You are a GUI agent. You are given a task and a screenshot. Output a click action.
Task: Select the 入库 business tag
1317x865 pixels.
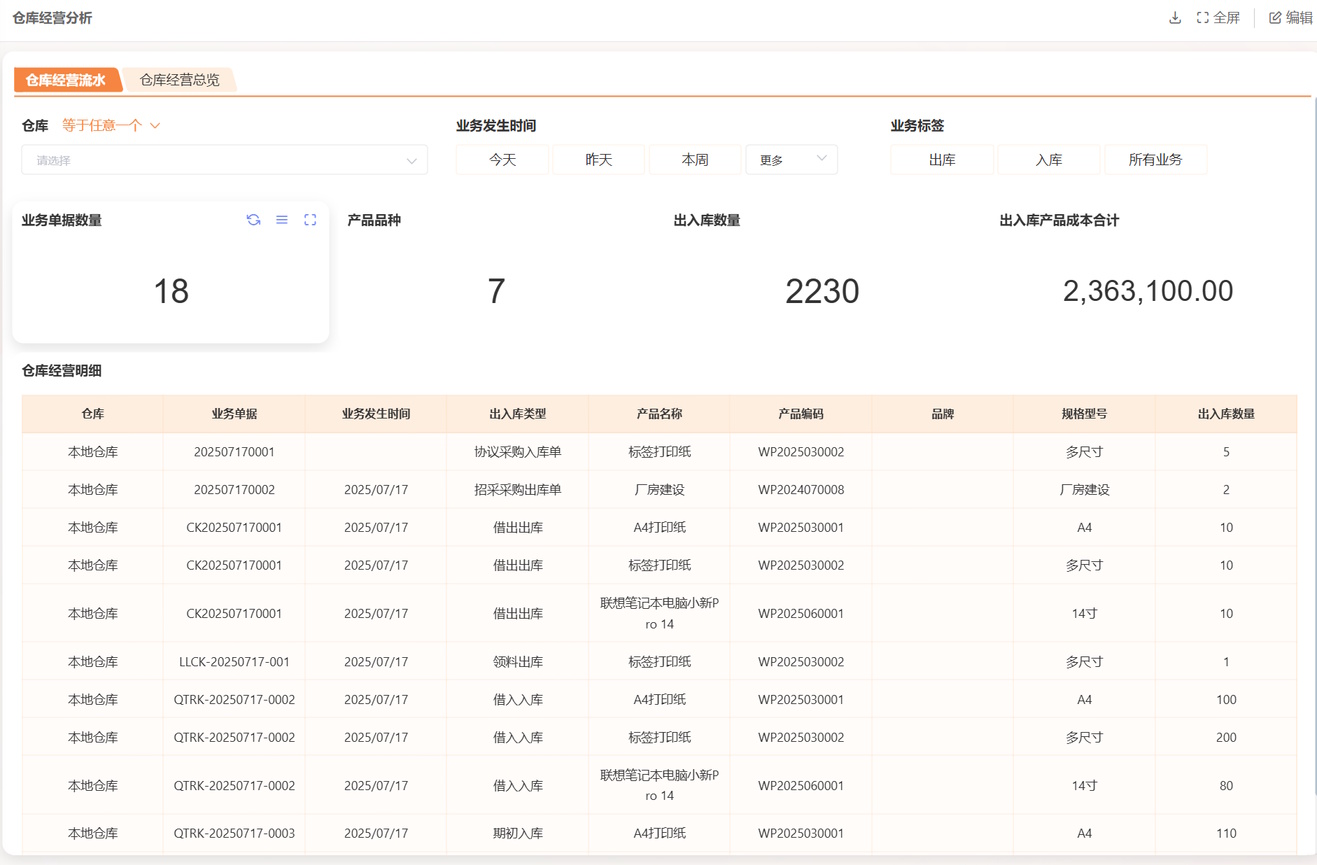coord(1048,160)
